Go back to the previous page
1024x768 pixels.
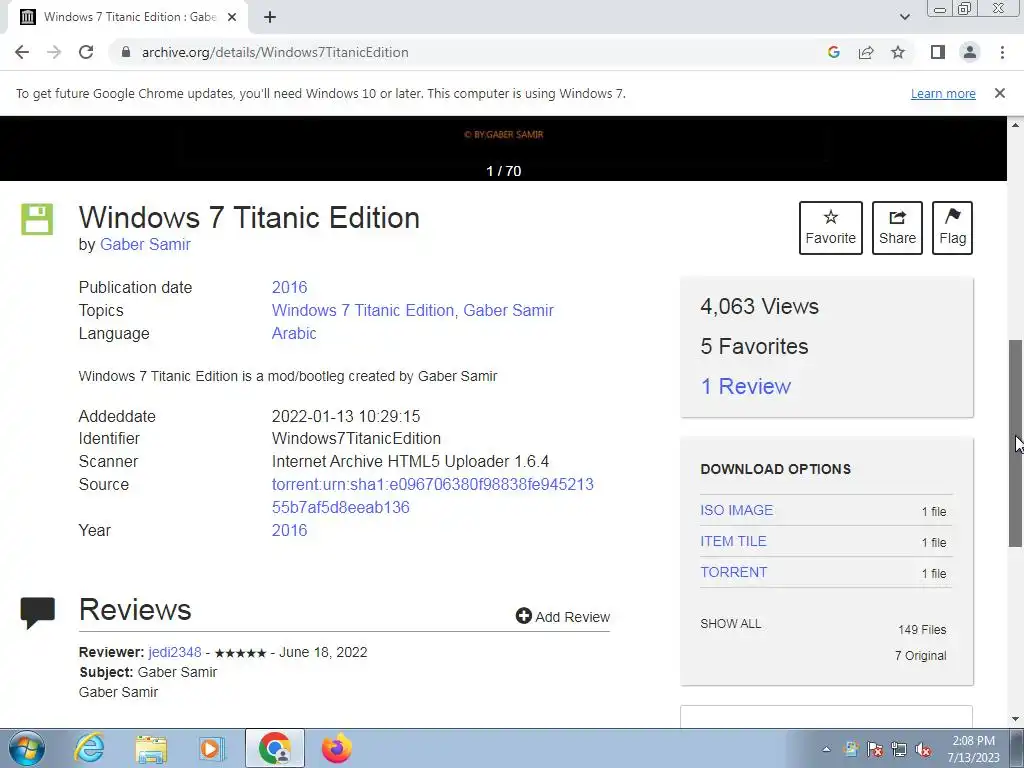22,52
